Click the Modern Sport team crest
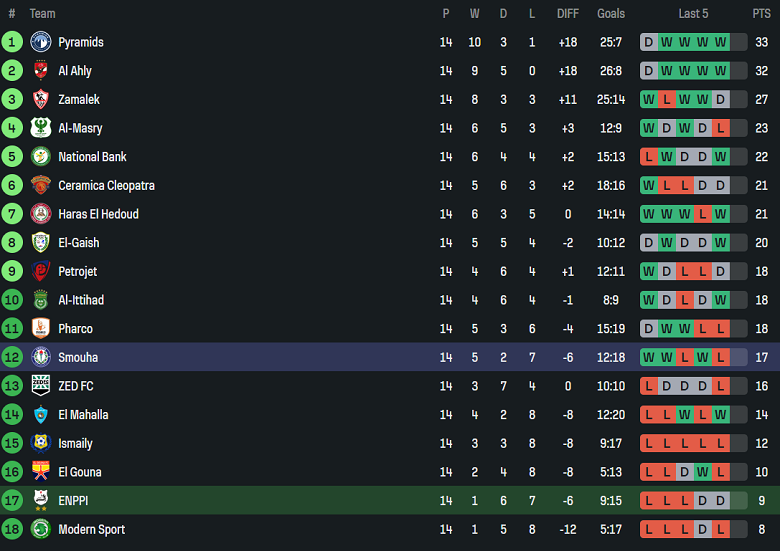 tap(41, 529)
